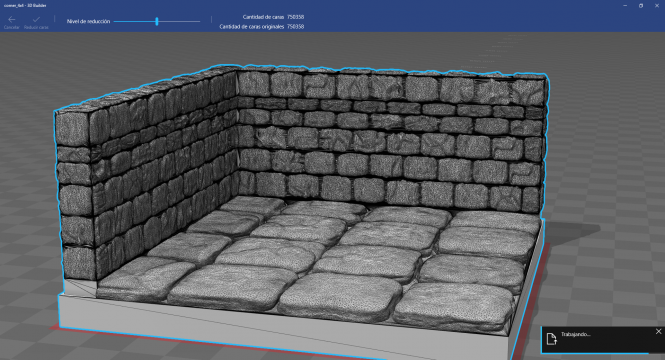The image size is (665, 360).
Task: Click the unfilled right end of the reduction slider
Action: 179,21
